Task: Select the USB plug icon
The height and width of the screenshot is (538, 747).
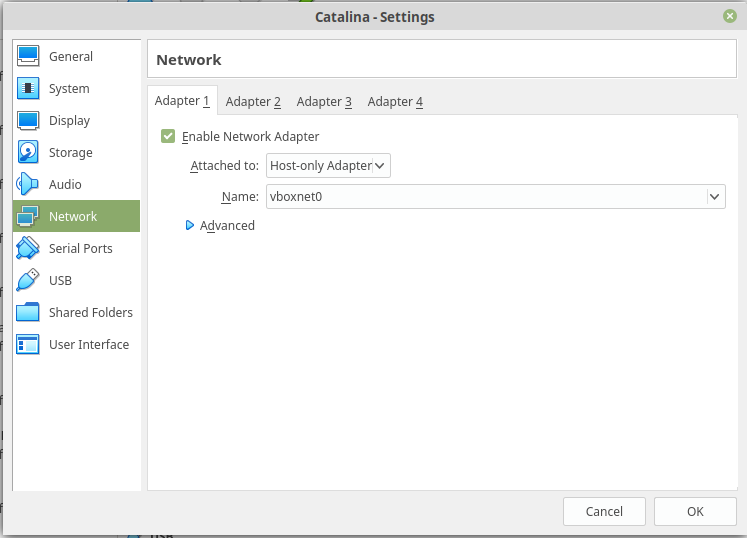Action: pos(28,281)
